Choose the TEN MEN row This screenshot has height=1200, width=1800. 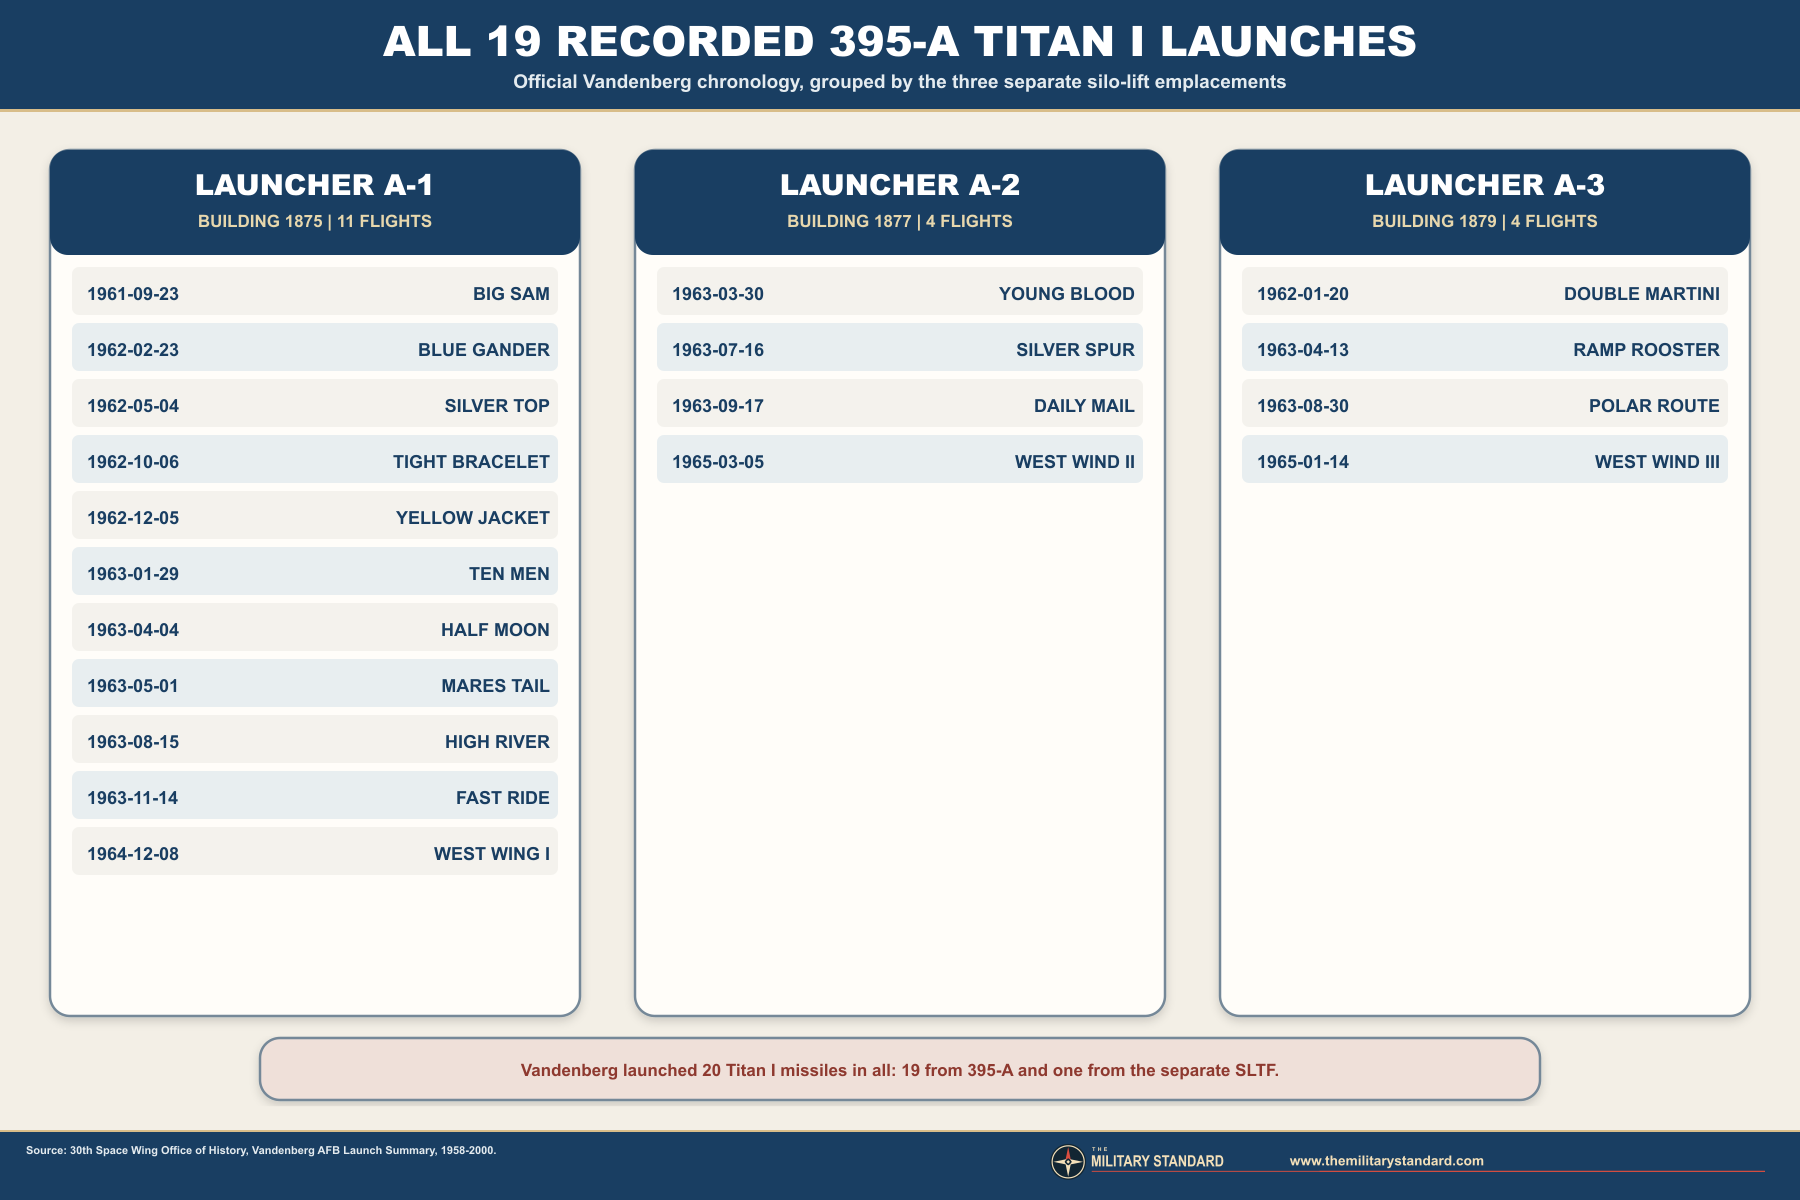click(315, 571)
